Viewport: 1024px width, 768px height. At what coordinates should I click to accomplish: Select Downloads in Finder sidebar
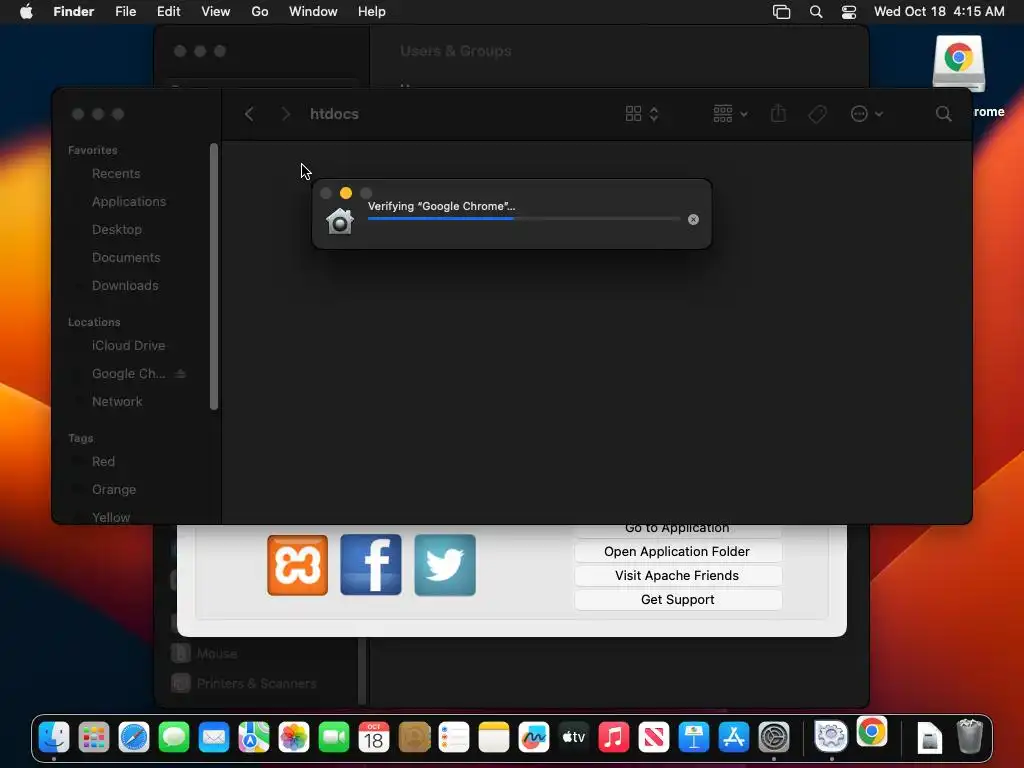coord(125,286)
